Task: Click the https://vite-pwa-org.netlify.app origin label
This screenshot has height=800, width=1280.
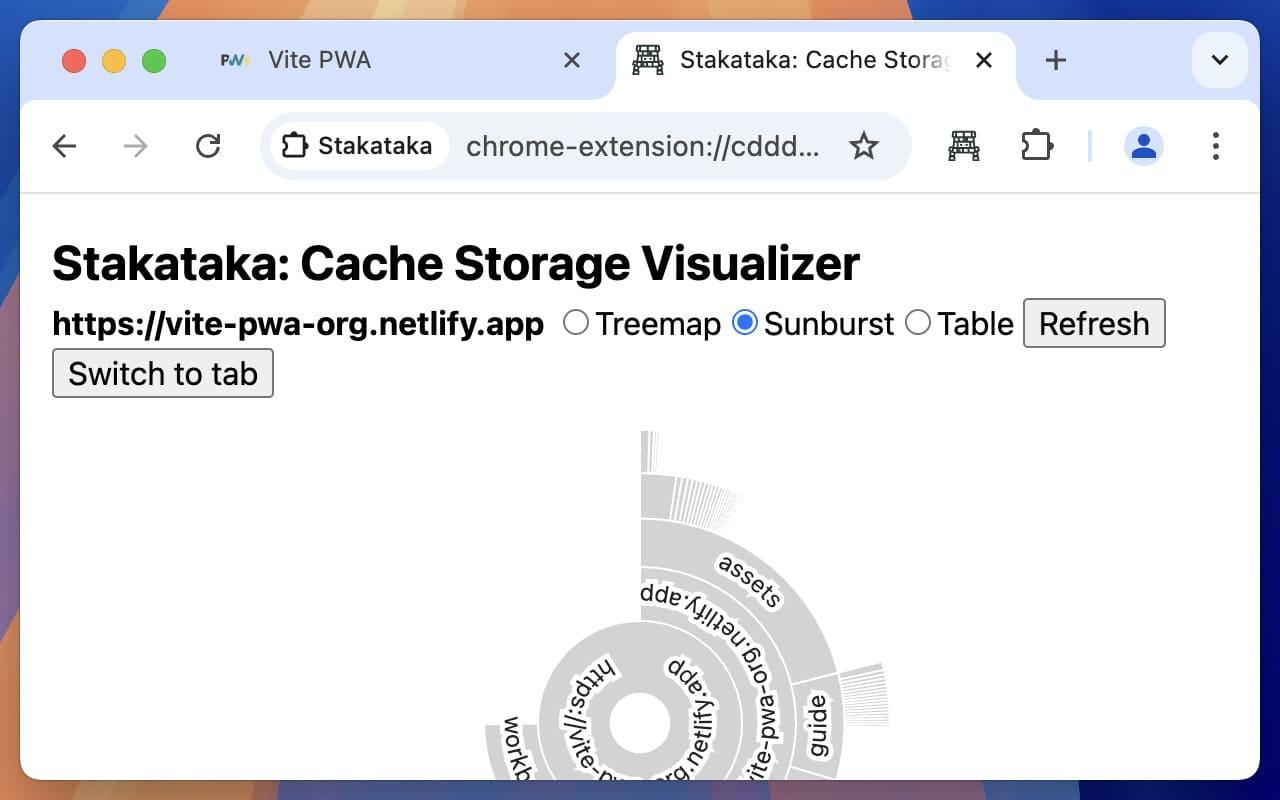Action: [x=298, y=324]
